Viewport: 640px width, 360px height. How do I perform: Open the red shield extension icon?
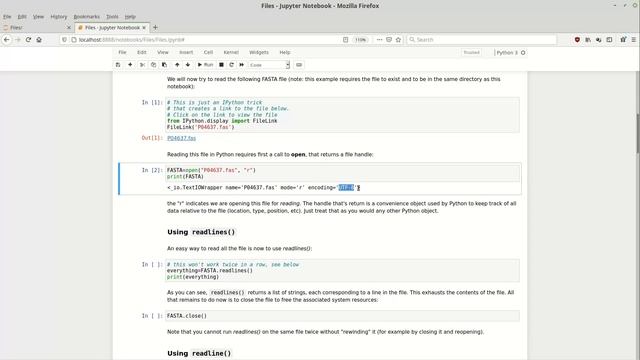[x=577, y=40]
